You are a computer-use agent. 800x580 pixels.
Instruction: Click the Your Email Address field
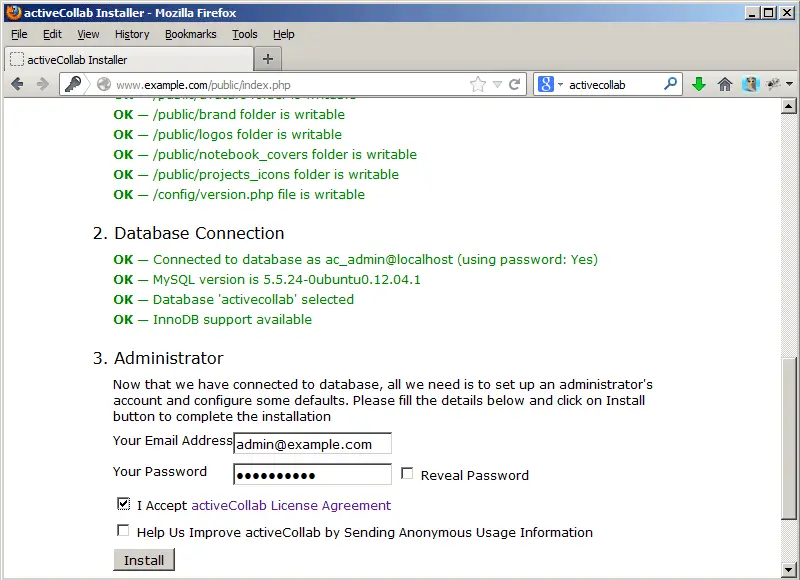(x=312, y=443)
